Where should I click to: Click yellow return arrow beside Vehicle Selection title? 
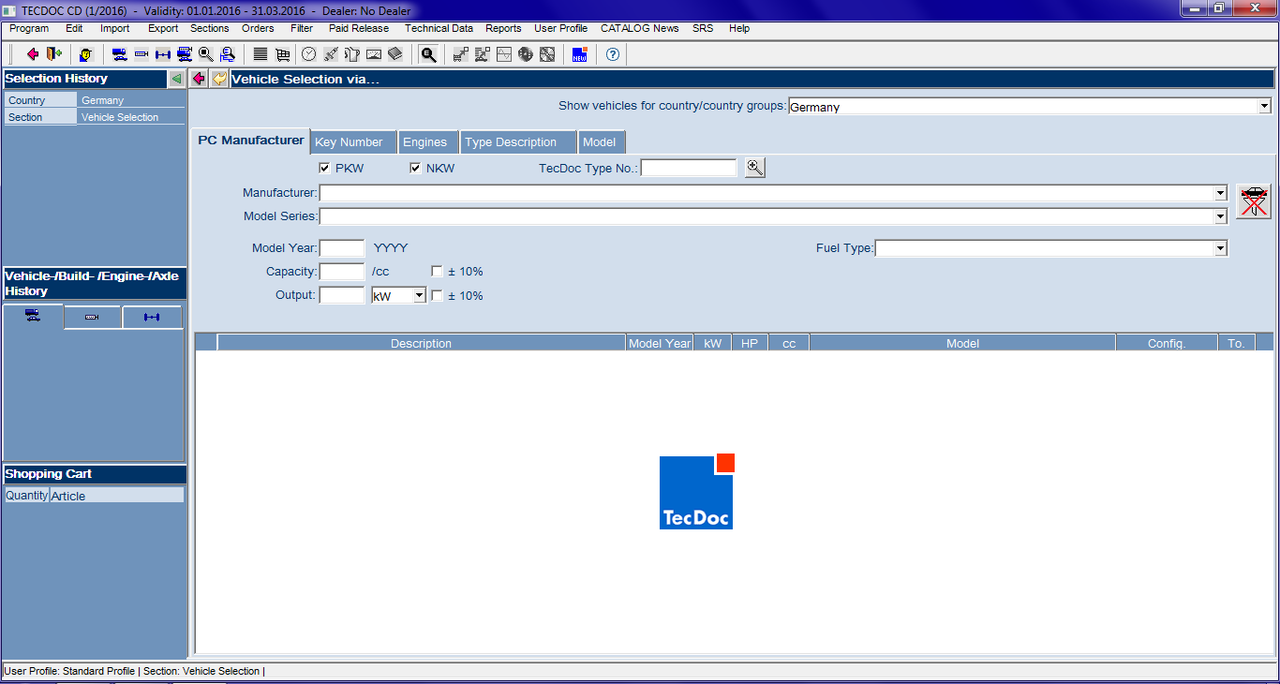pyautogui.click(x=219, y=79)
